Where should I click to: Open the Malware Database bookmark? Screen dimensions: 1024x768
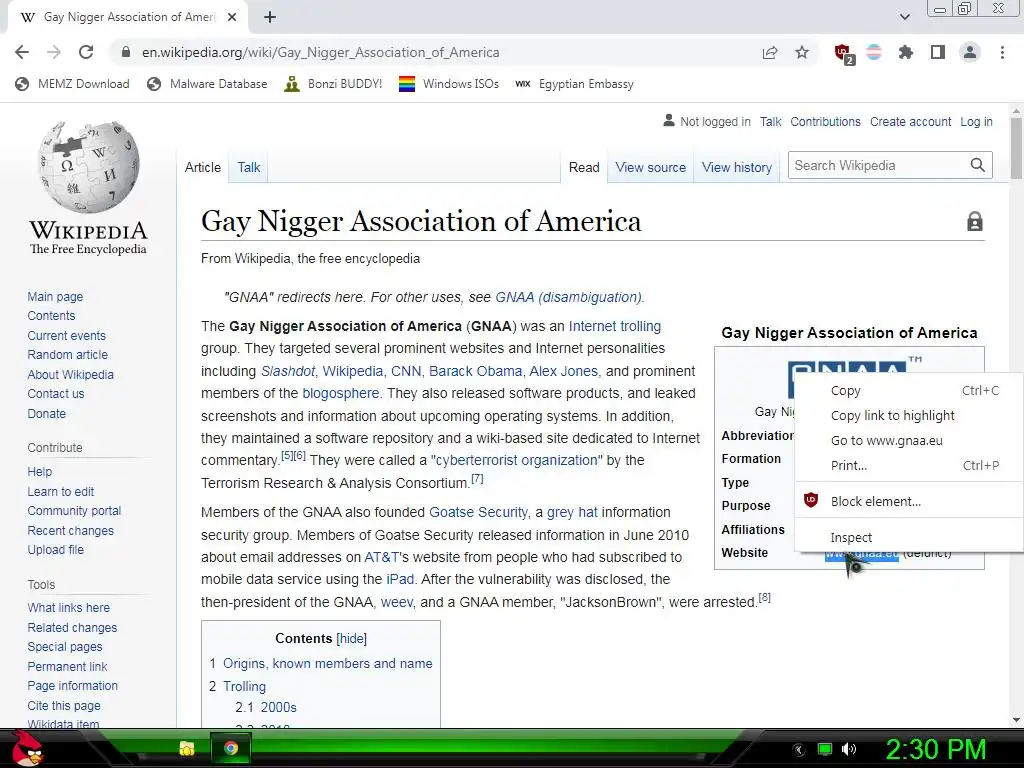click(208, 84)
